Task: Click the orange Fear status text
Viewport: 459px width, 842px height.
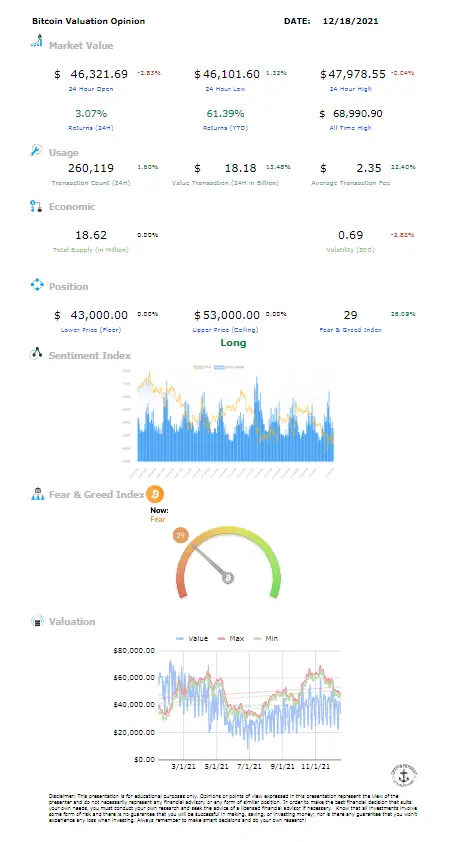Action: tap(158, 519)
